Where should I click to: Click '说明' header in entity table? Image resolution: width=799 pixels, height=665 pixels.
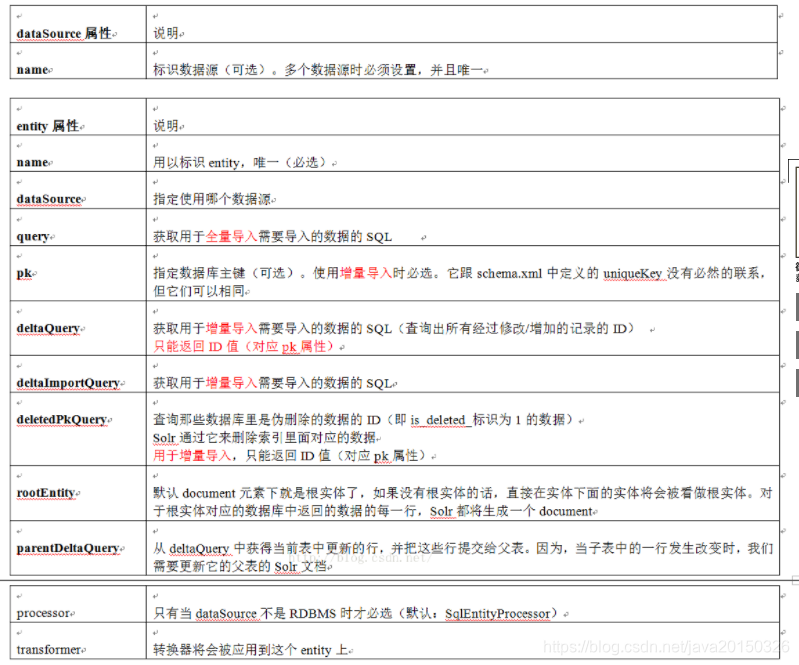(x=166, y=126)
